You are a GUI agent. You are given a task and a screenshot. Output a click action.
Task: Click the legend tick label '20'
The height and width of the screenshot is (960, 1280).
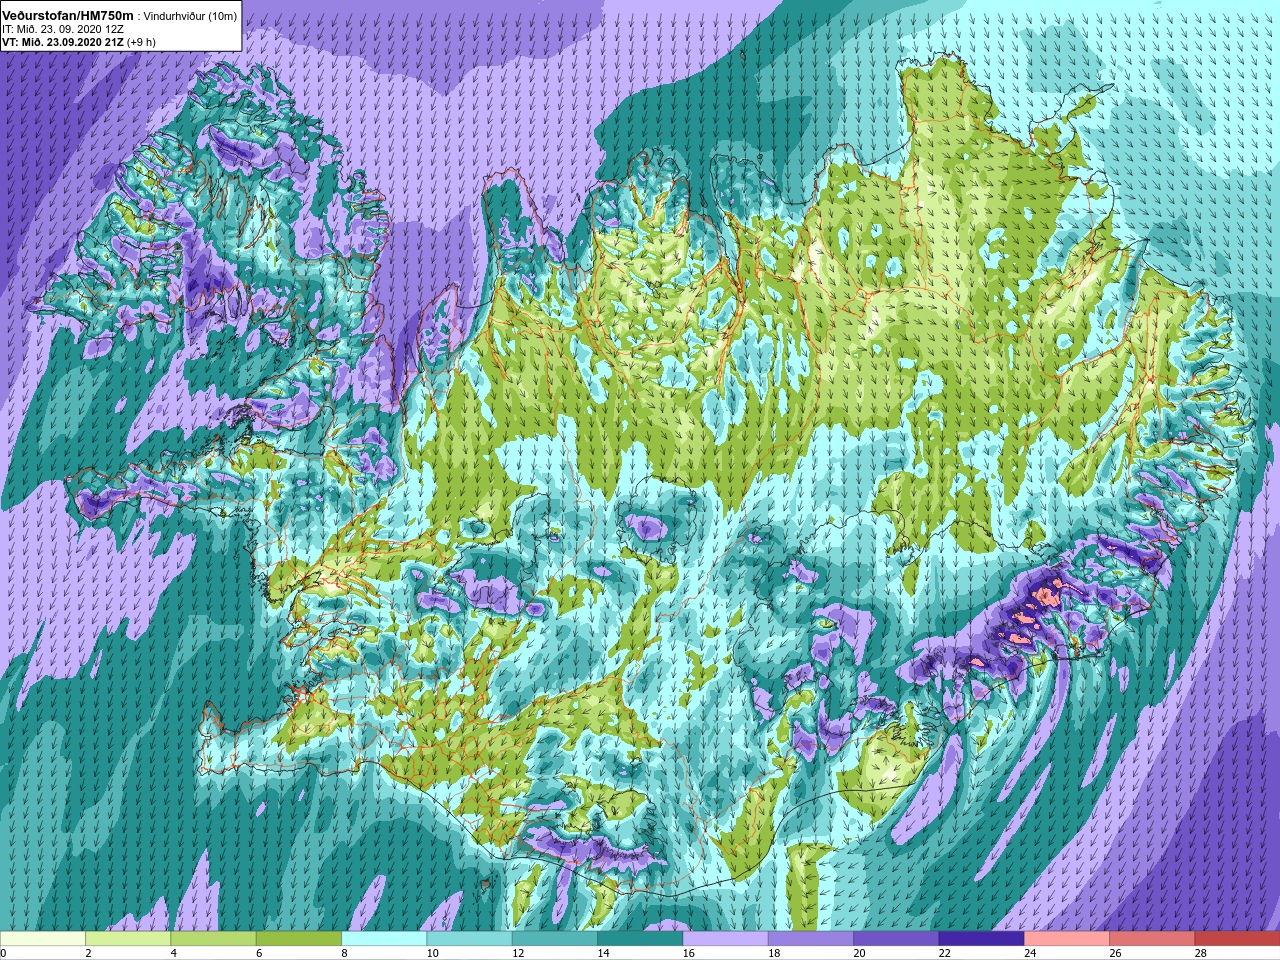click(859, 953)
